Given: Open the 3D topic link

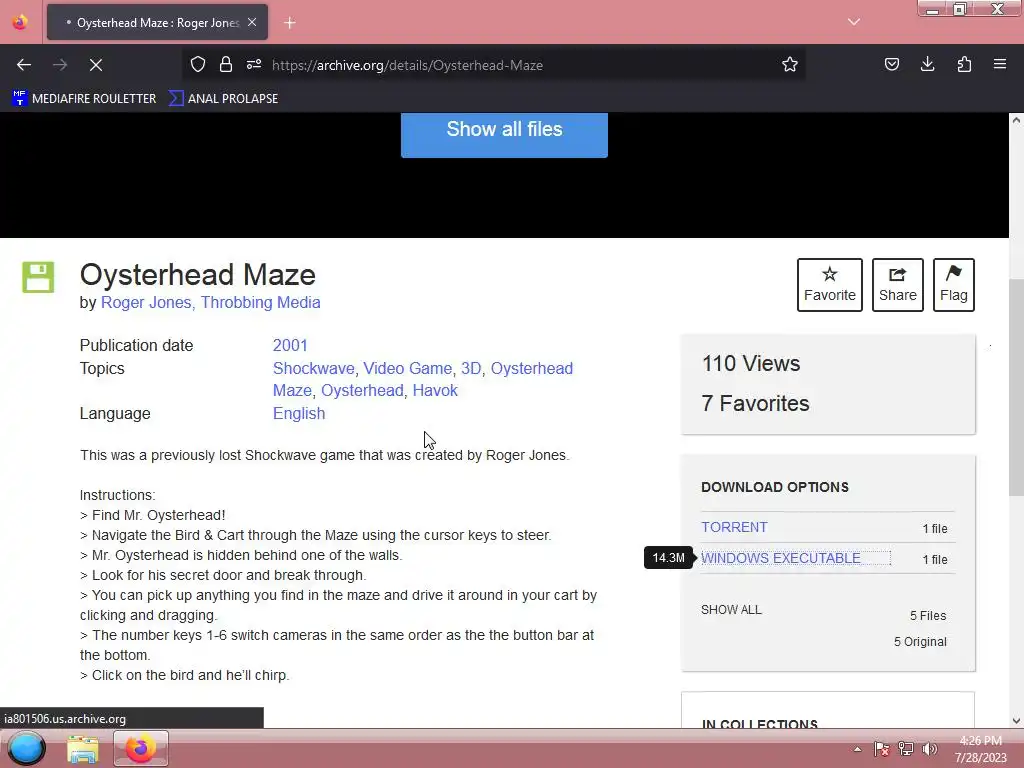Looking at the screenshot, I should coord(471,368).
